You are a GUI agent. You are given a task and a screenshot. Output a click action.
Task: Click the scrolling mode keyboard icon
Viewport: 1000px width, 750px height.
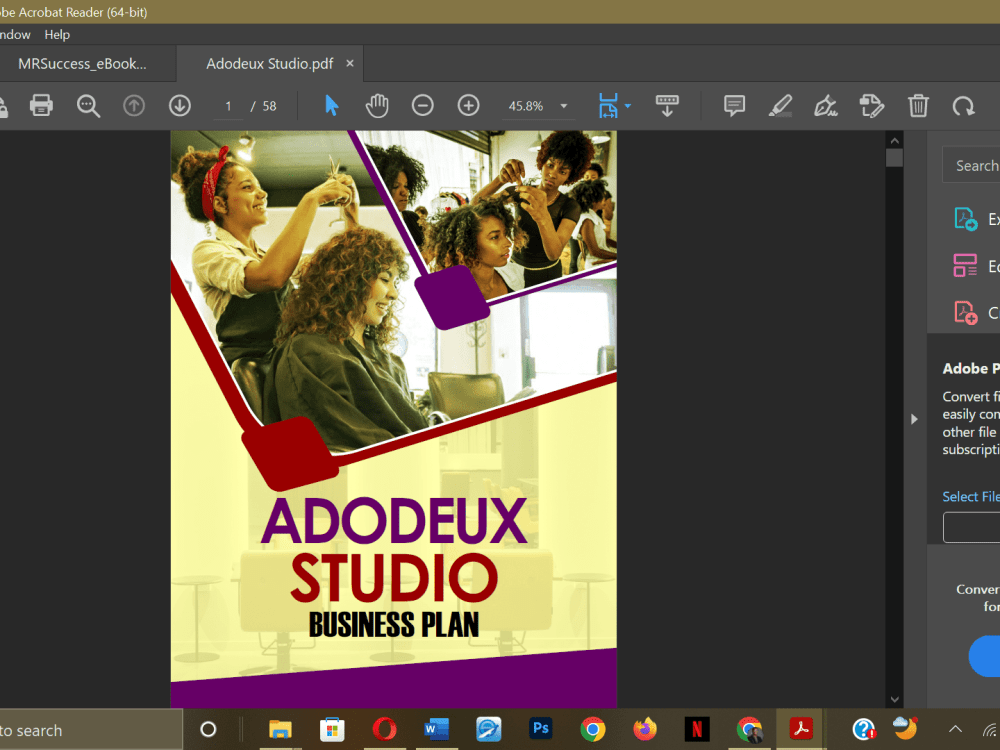pos(667,106)
